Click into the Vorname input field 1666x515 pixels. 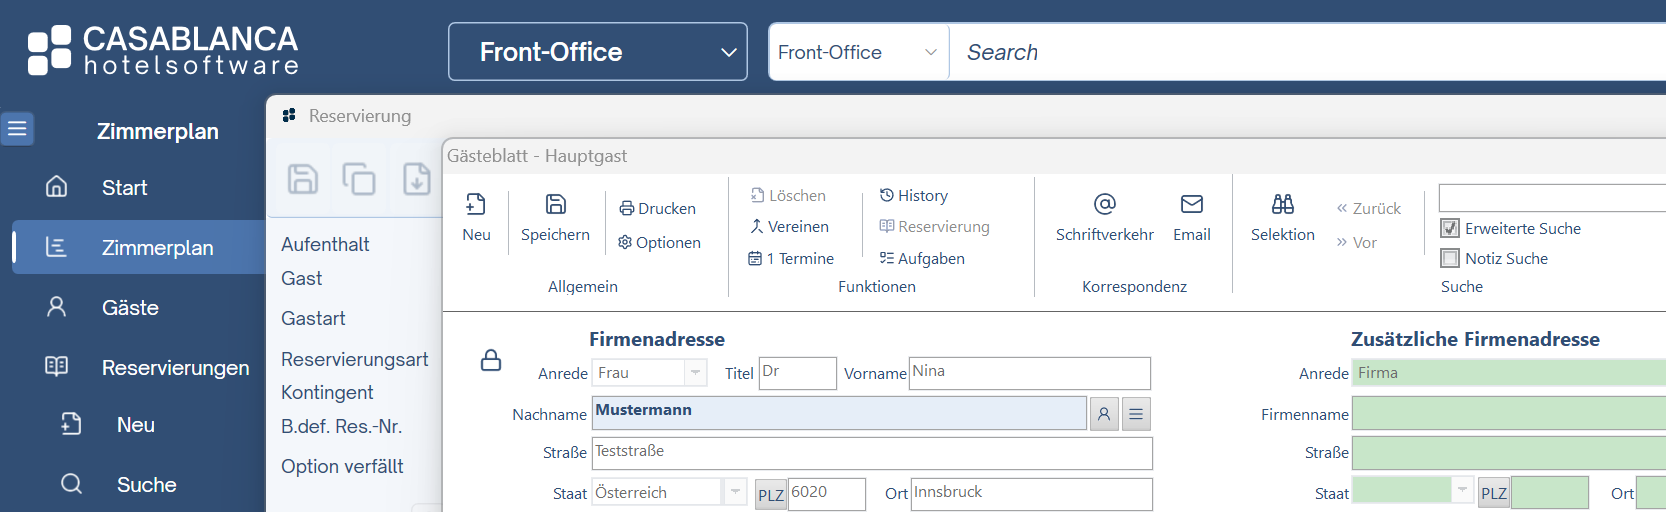[x=1029, y=373]
